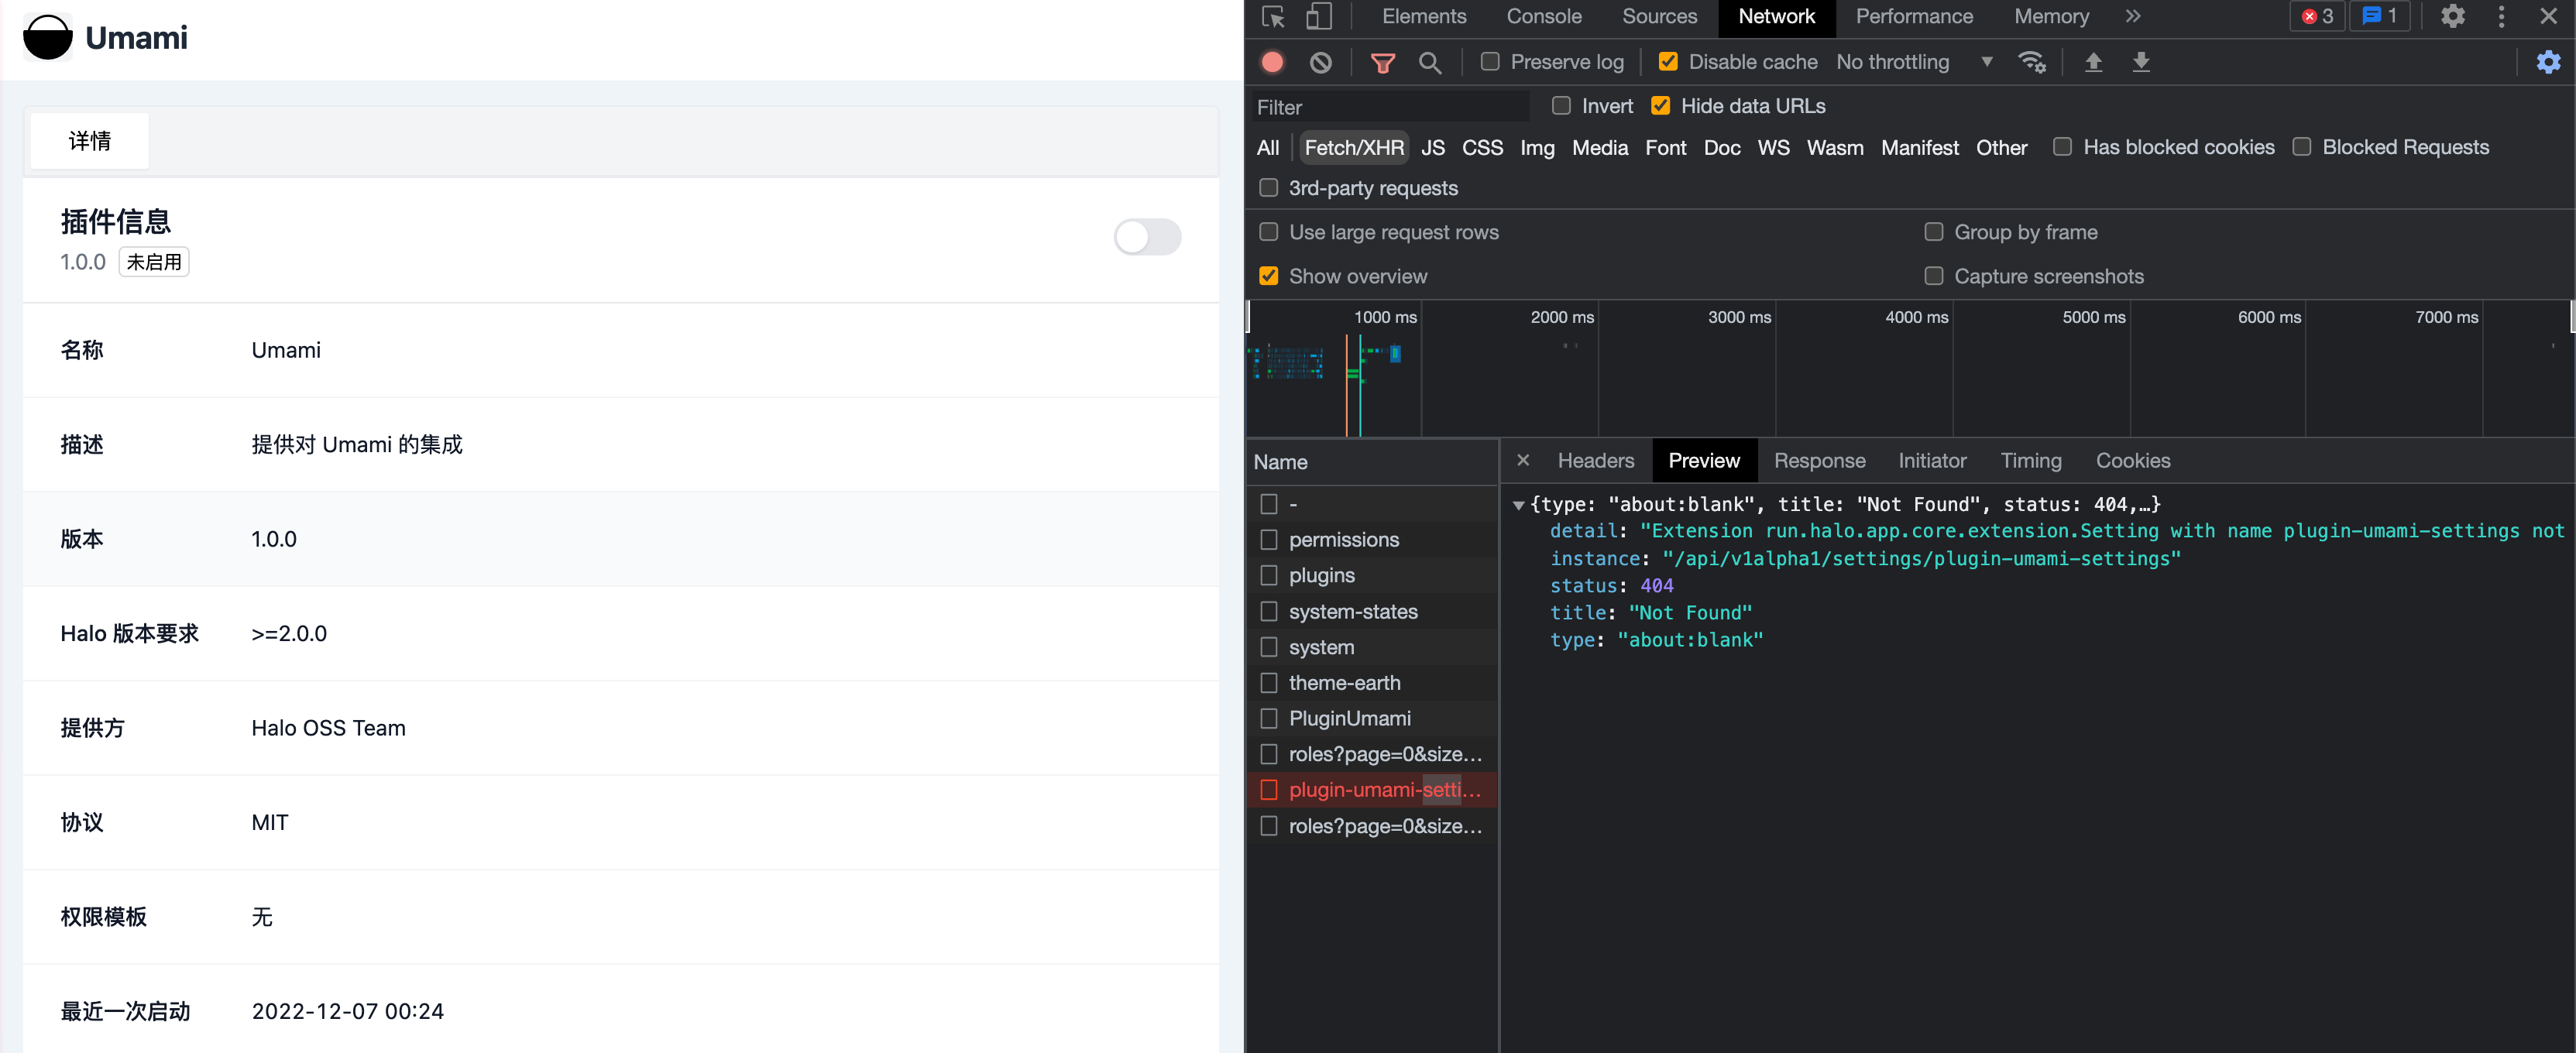
Task: Click the Umami logo icon
Action: [48, 37]
